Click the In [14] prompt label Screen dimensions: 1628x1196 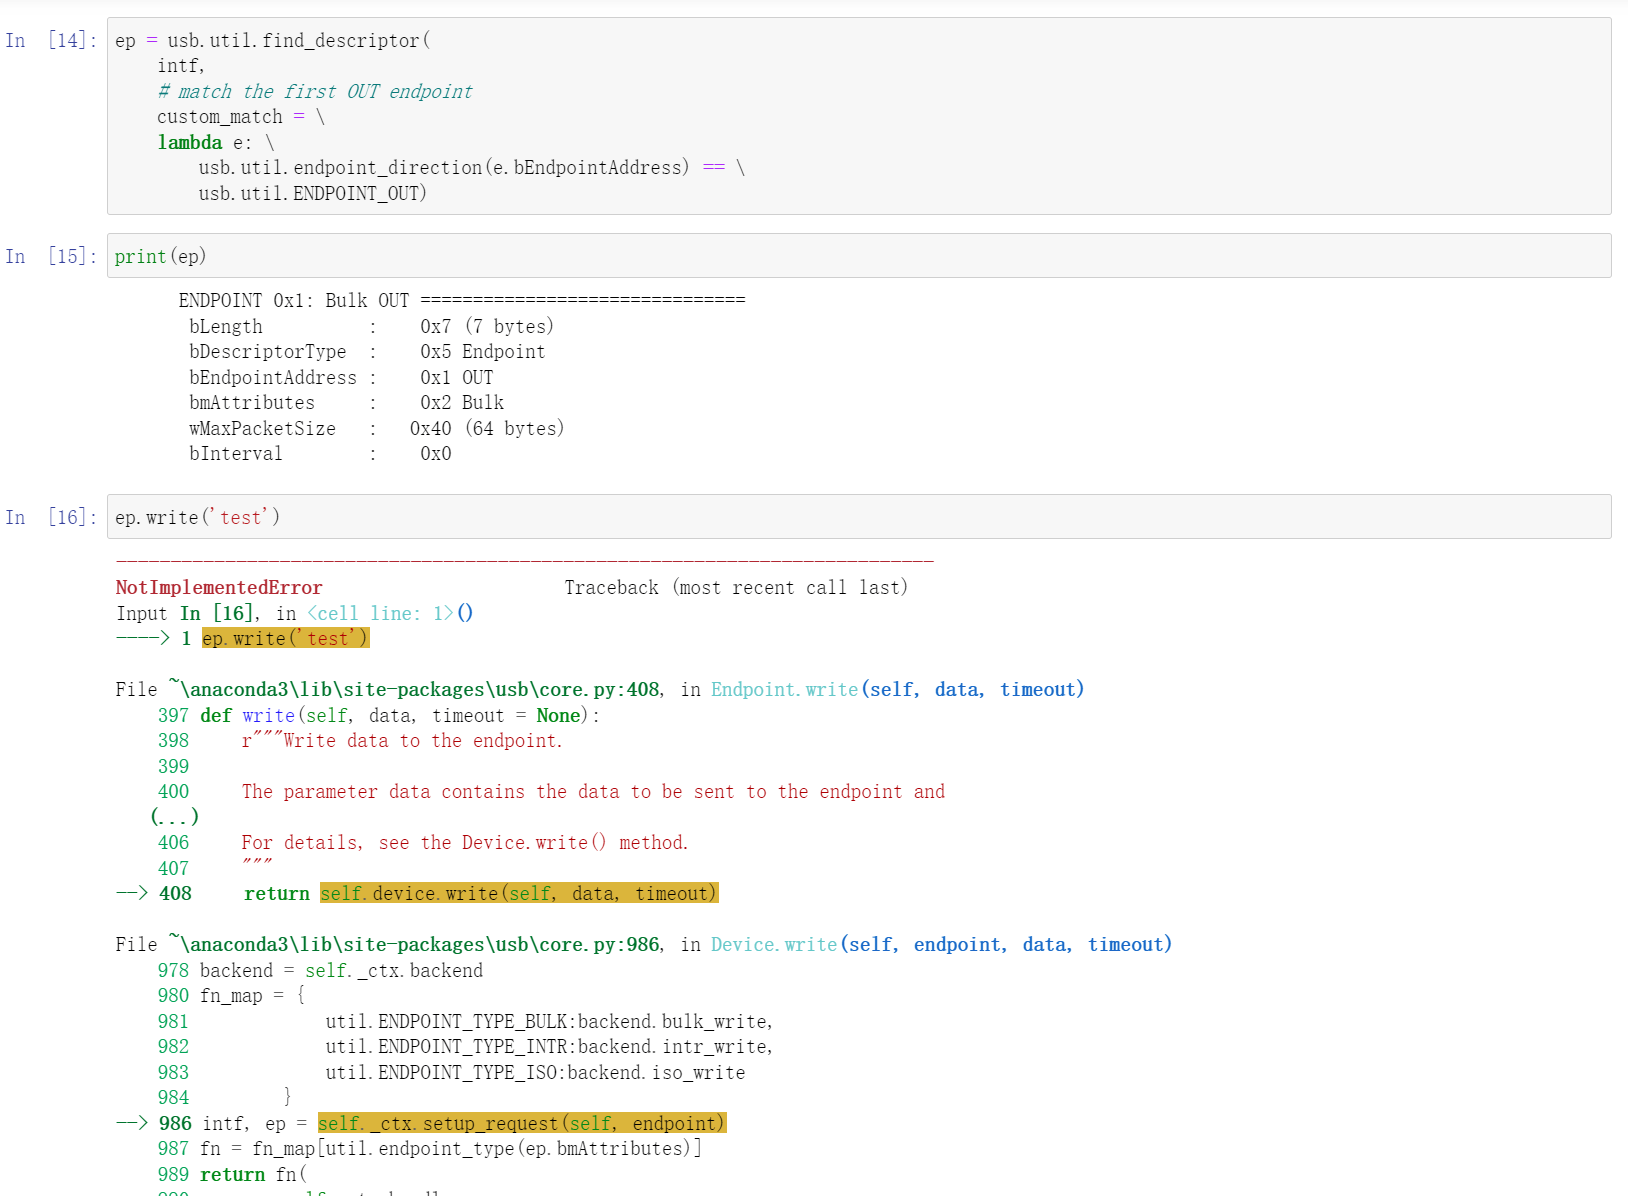coord(51,40)
